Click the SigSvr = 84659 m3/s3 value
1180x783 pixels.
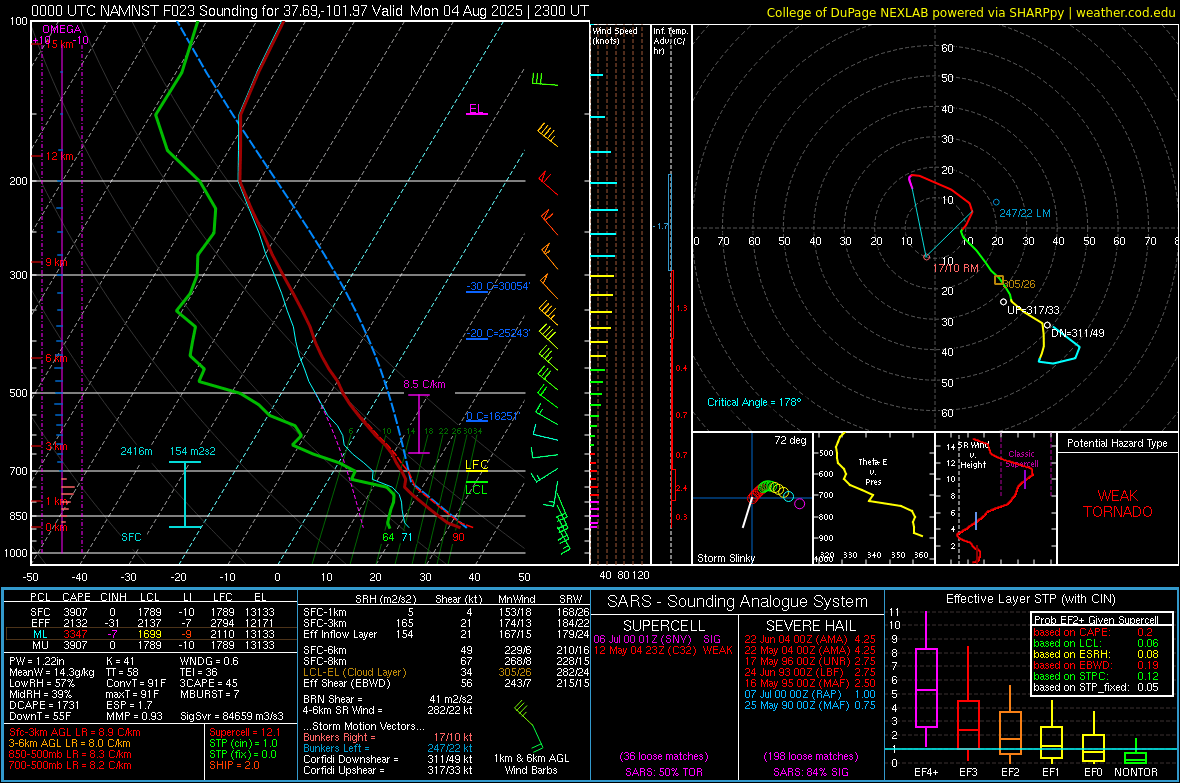pos(232,716)
